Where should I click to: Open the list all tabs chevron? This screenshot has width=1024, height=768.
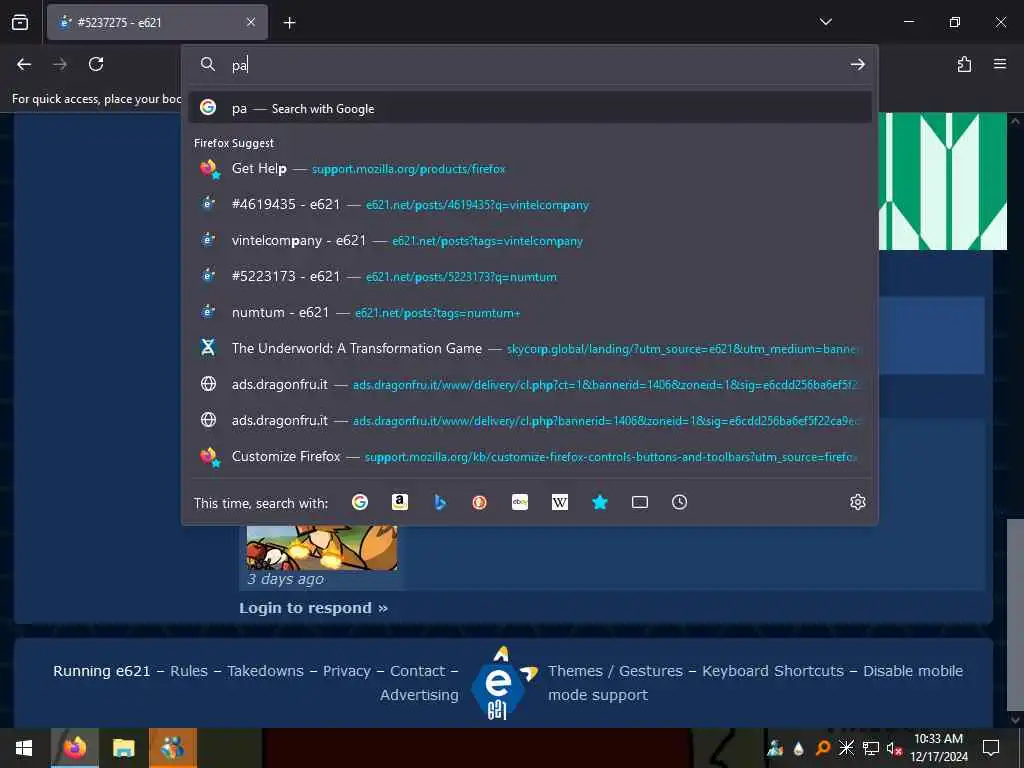(x=825, y=22)
